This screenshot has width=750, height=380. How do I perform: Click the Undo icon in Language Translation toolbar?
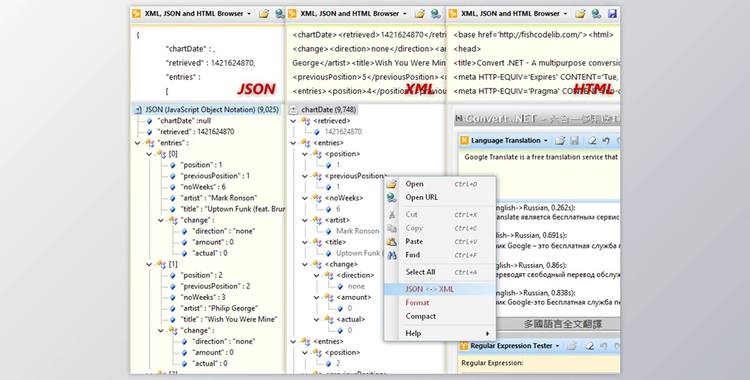pos(606,141)
